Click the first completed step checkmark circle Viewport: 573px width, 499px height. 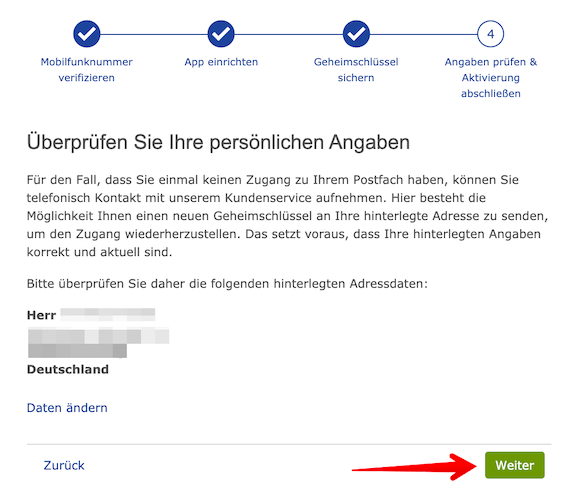[87, 34]
